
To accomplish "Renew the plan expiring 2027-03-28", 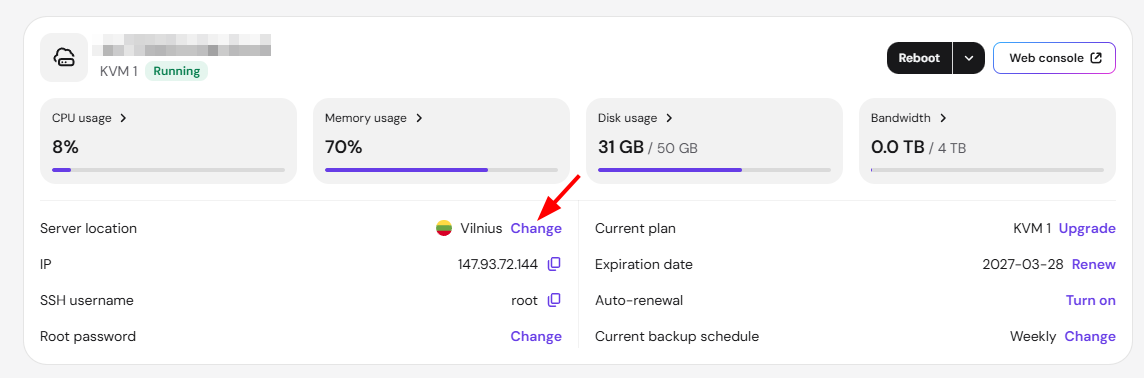I will pos(1094,264).
